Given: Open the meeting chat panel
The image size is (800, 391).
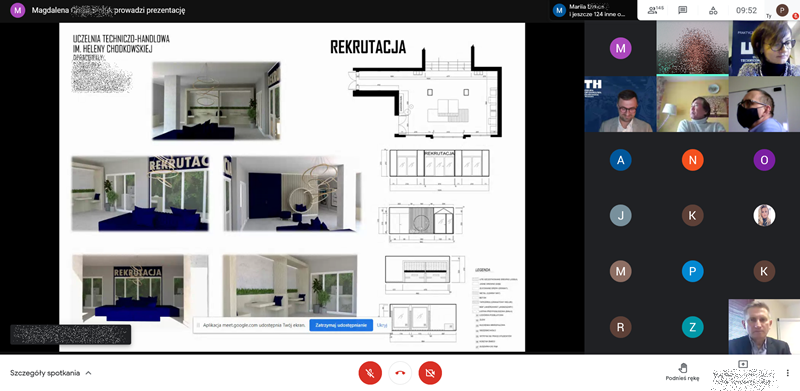Looking at the screenshot, I should [682, 10].
